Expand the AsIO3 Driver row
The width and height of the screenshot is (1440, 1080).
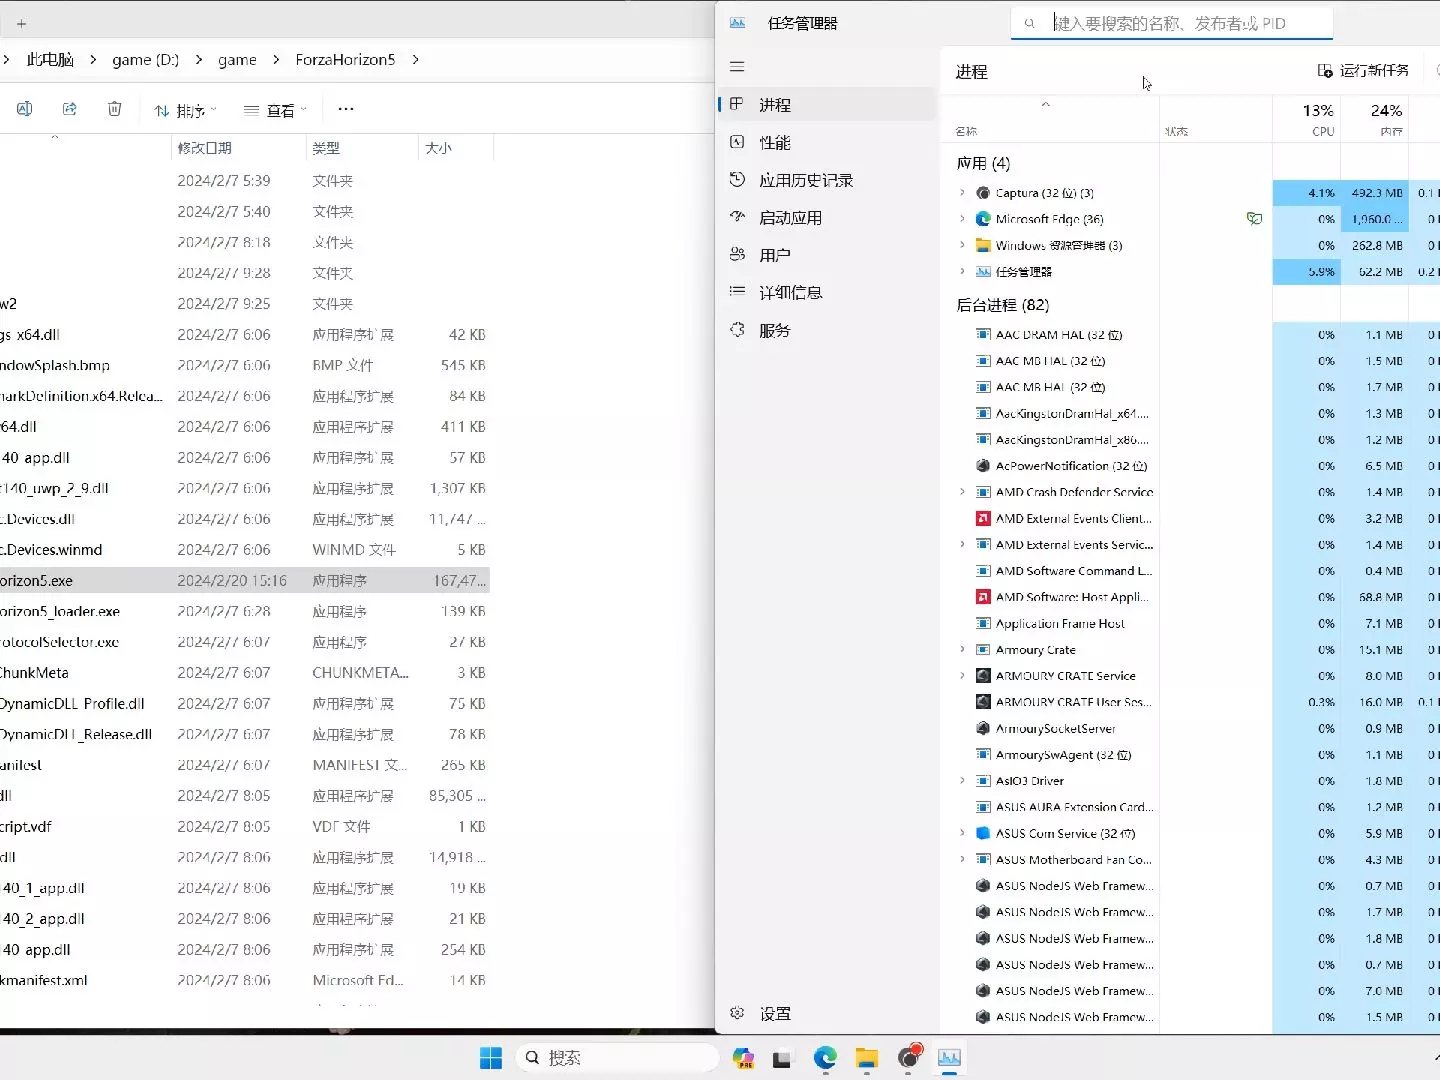click(962, 781)
